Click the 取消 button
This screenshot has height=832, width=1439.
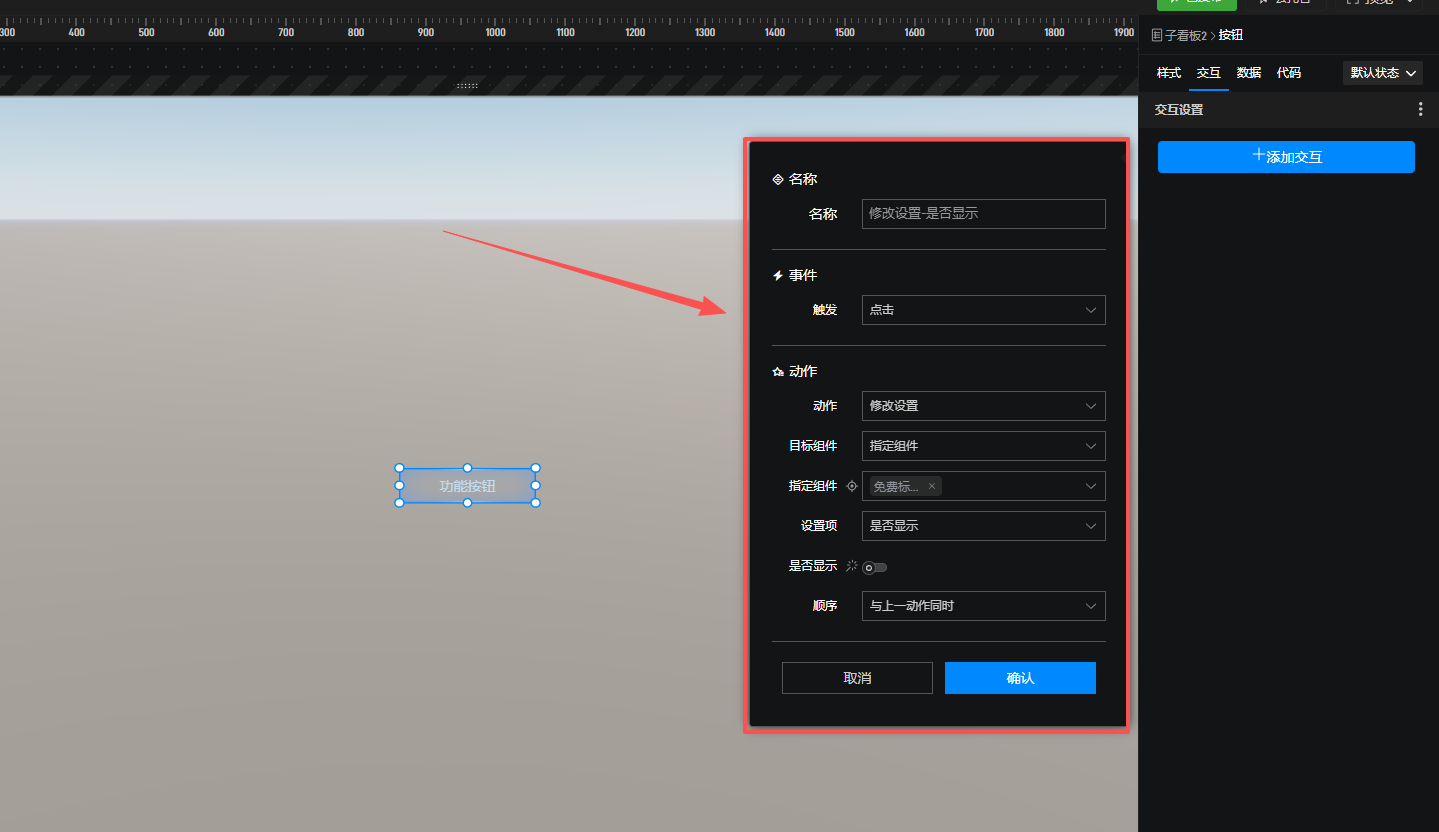pos(857,678)
